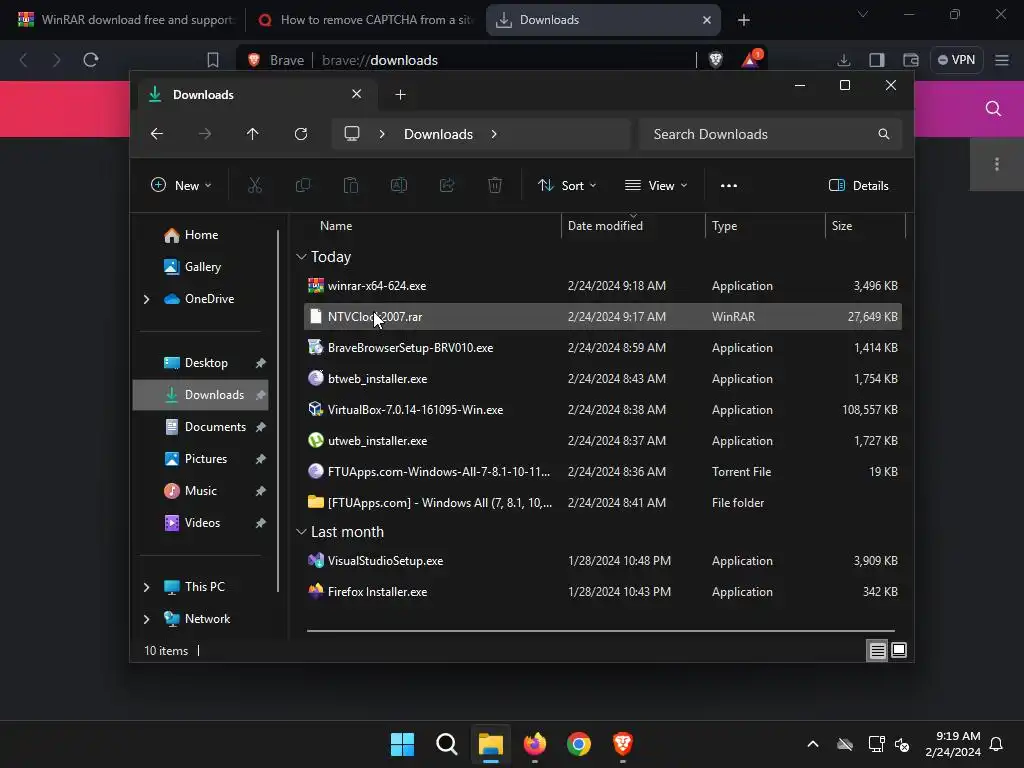
Task: Bookmark this page in Brave
Action: (213, 60)
